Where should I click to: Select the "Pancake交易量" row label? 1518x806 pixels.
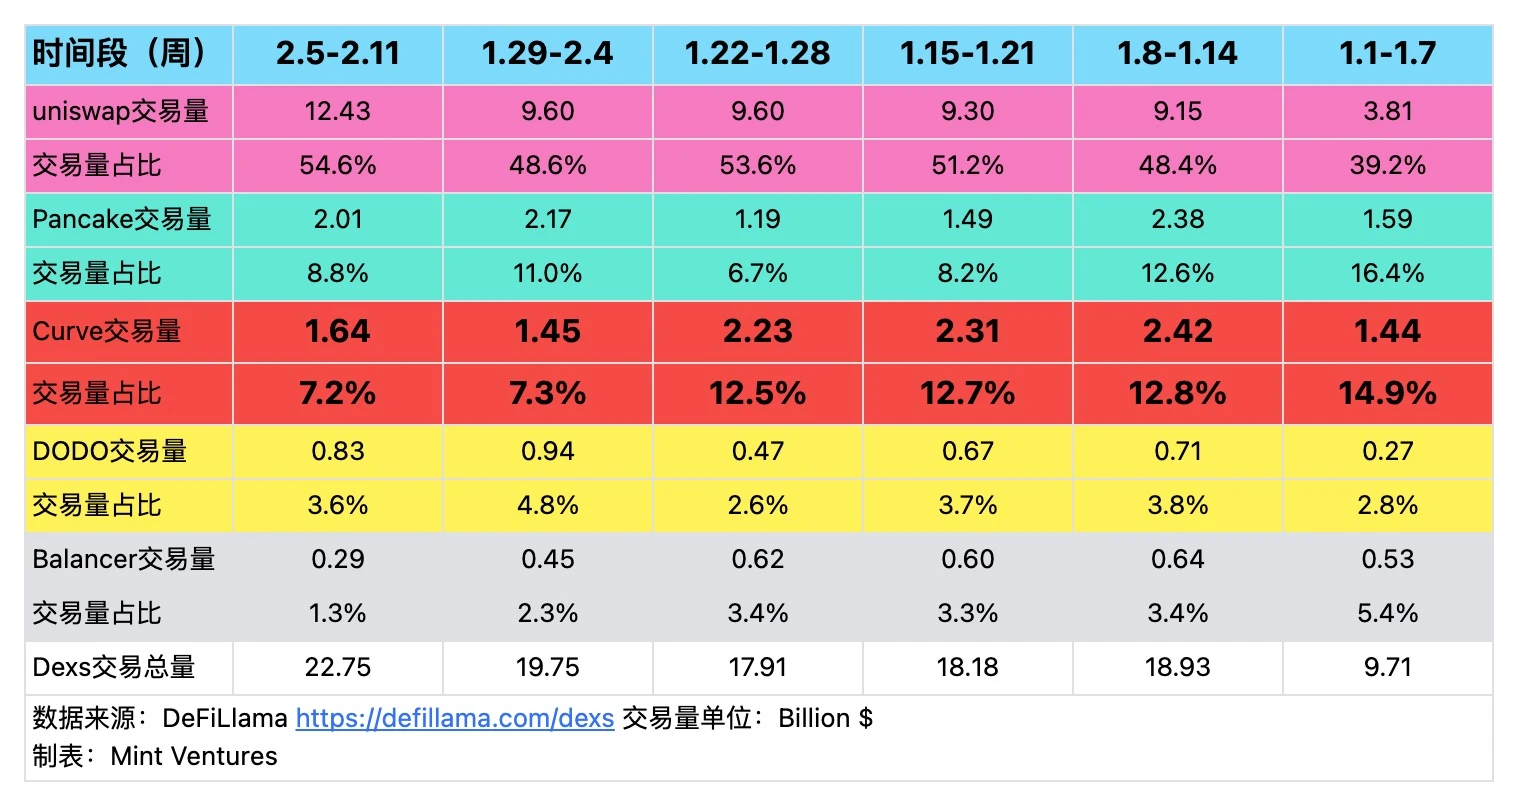[x=122, y=219]
